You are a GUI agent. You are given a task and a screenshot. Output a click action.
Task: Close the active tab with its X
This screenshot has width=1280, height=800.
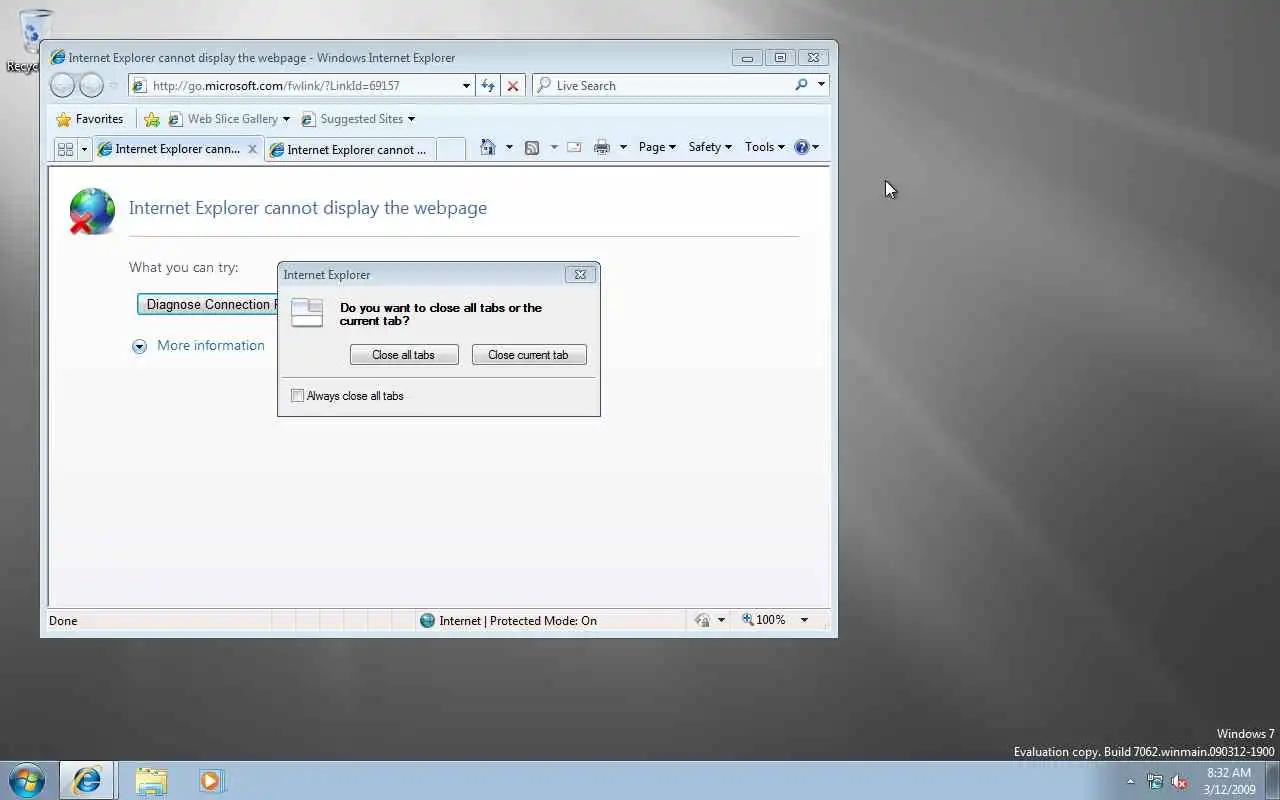click(252, 149)
